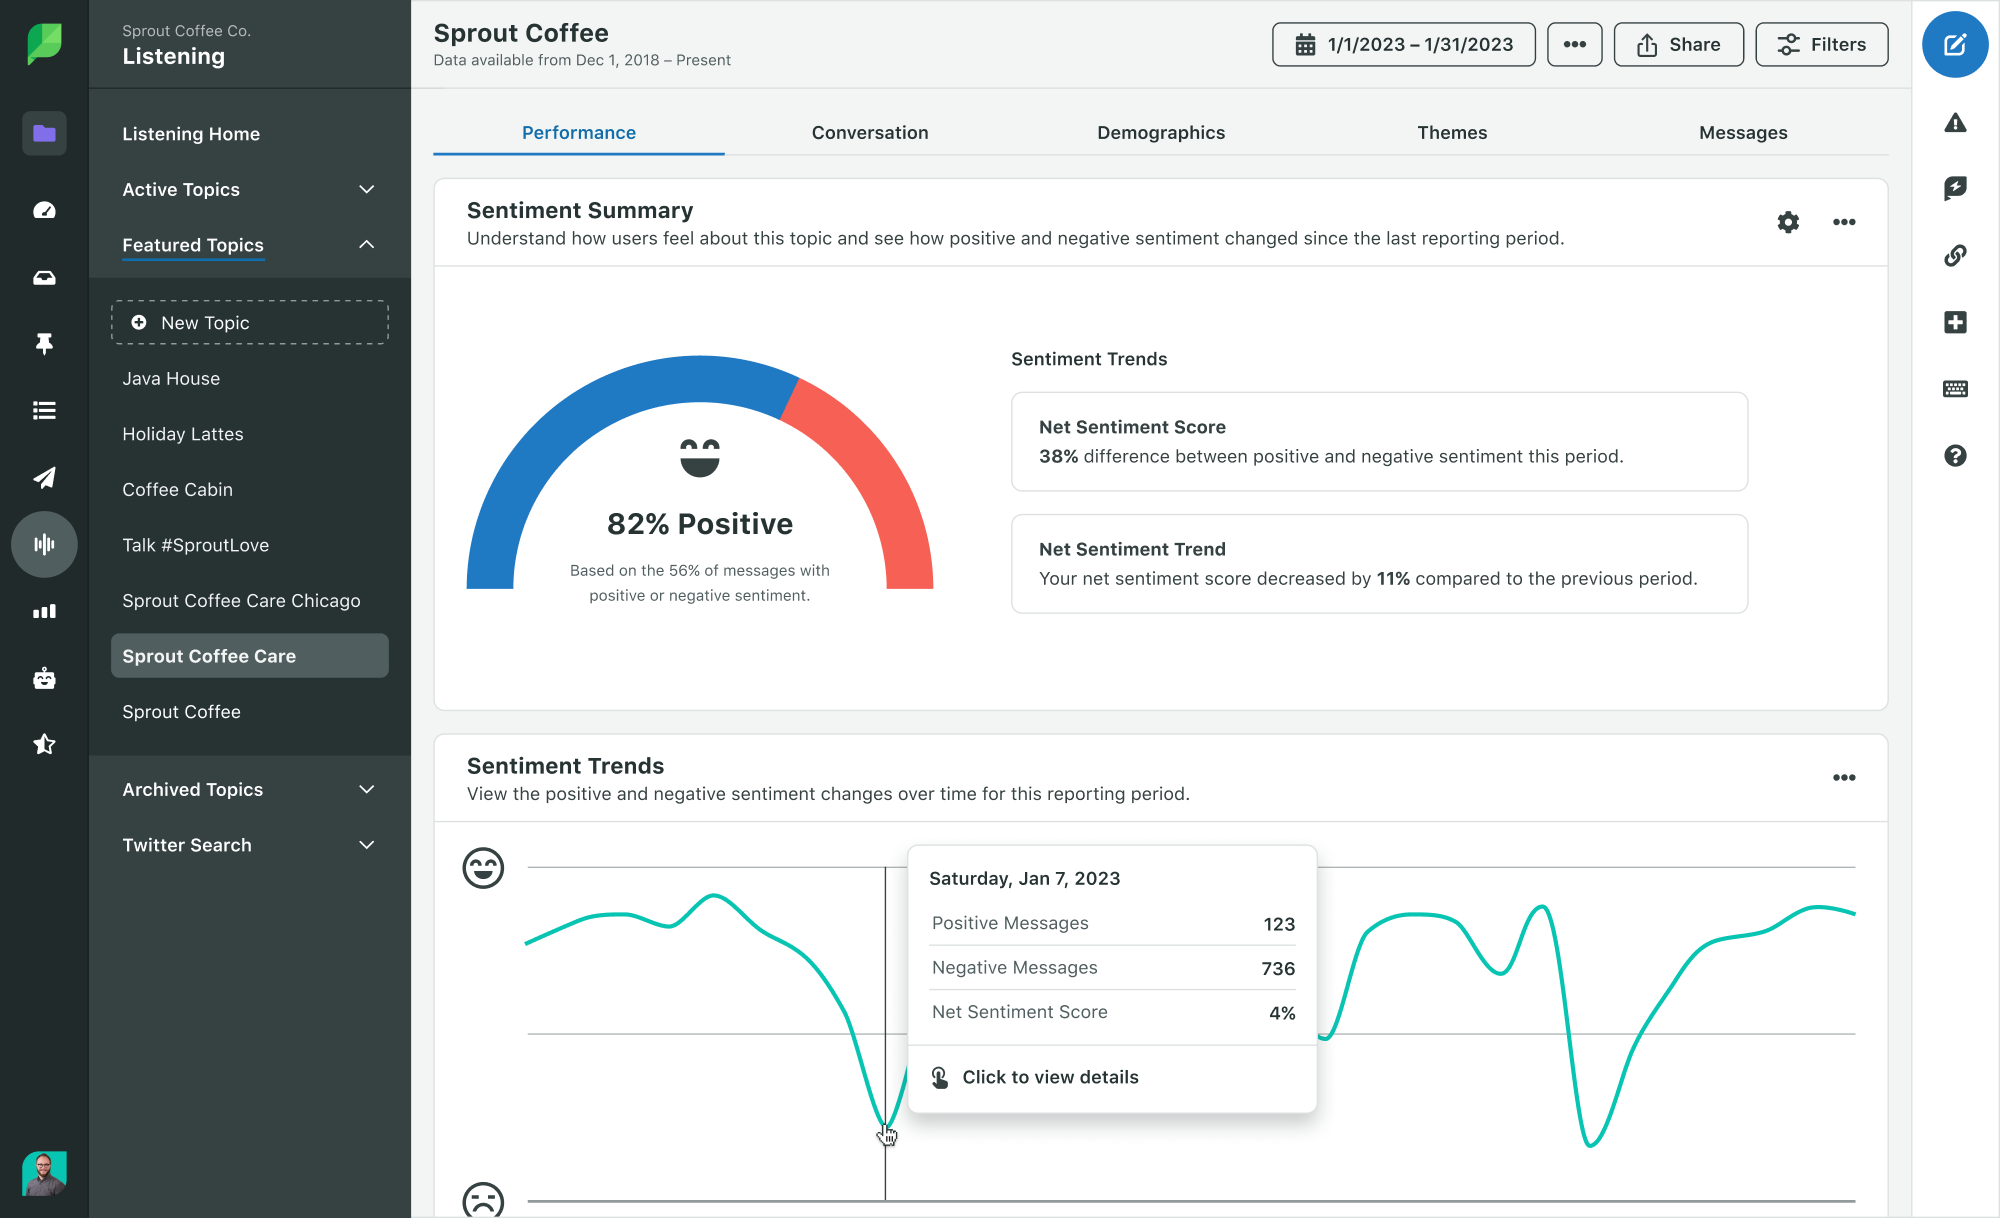Image resolution: width=2000 pixels, height=1218 pixels.
Task: Select Java House topic in sidebar
Action: [x=170, y=378]
